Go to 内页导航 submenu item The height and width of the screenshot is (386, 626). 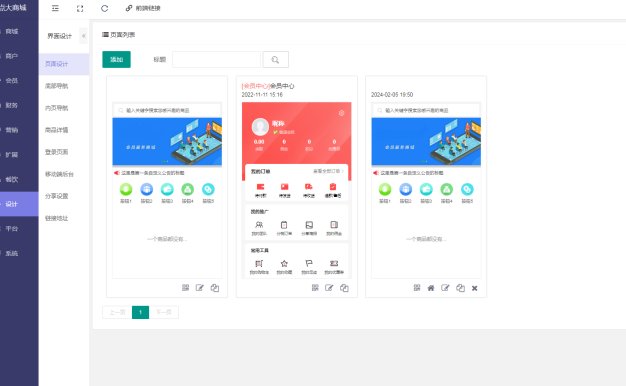coord(56,108)
